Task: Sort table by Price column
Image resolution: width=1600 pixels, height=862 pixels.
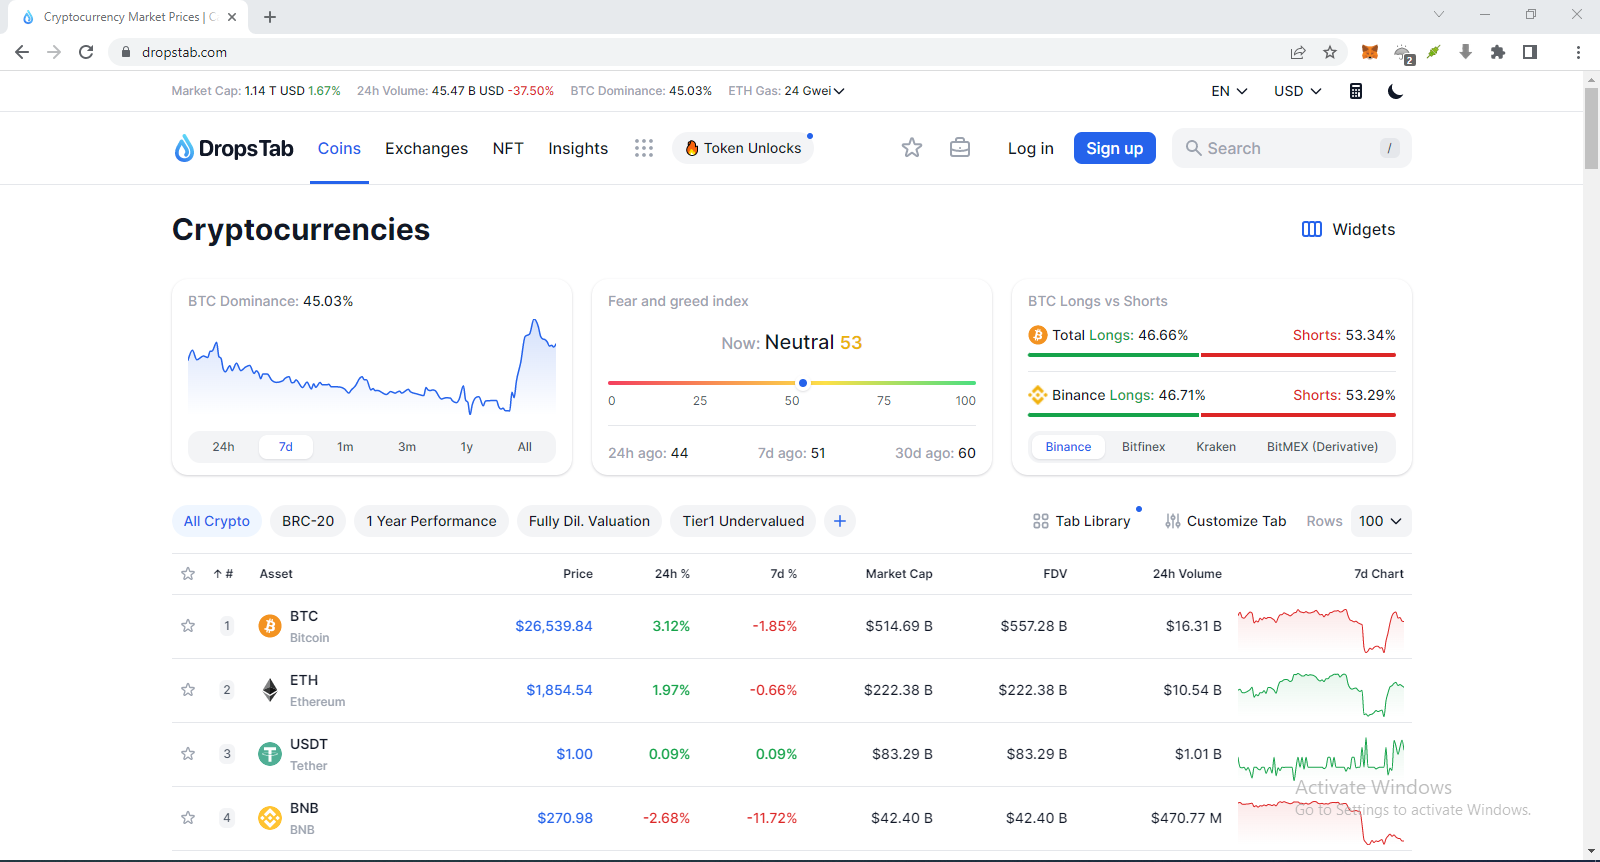Action: coord(578,574)
